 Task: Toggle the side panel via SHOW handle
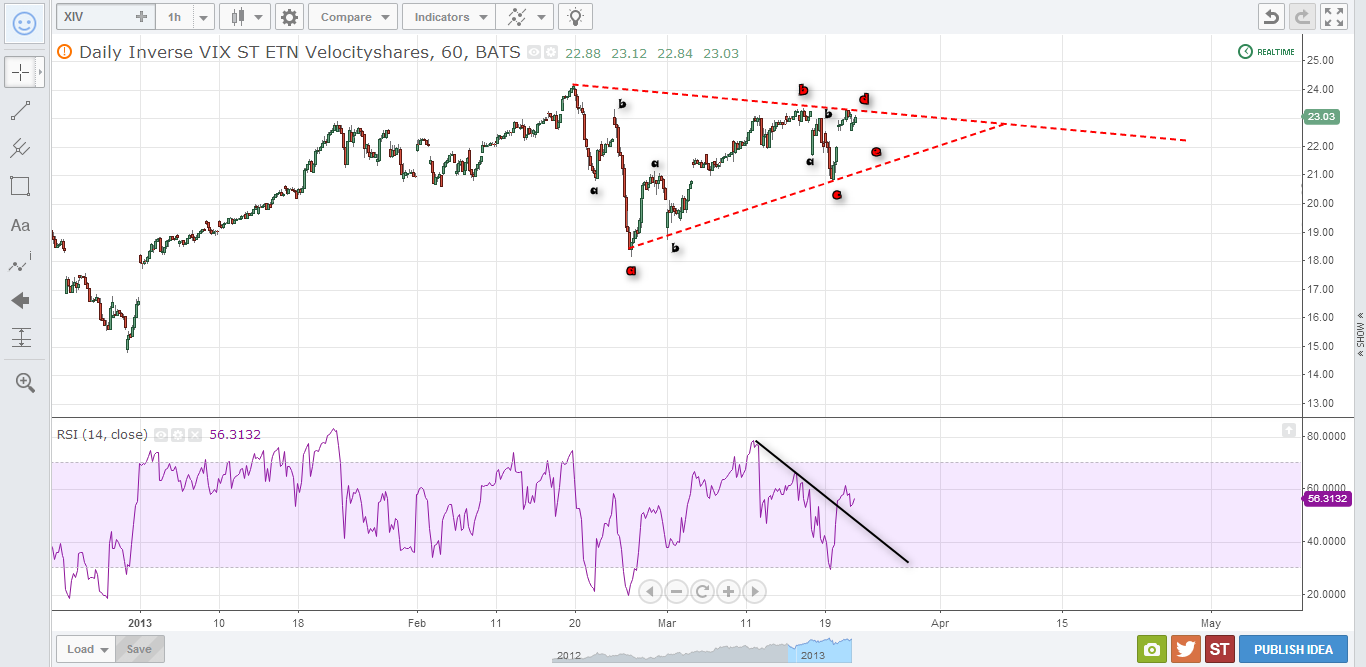[x=1359, y=333]
